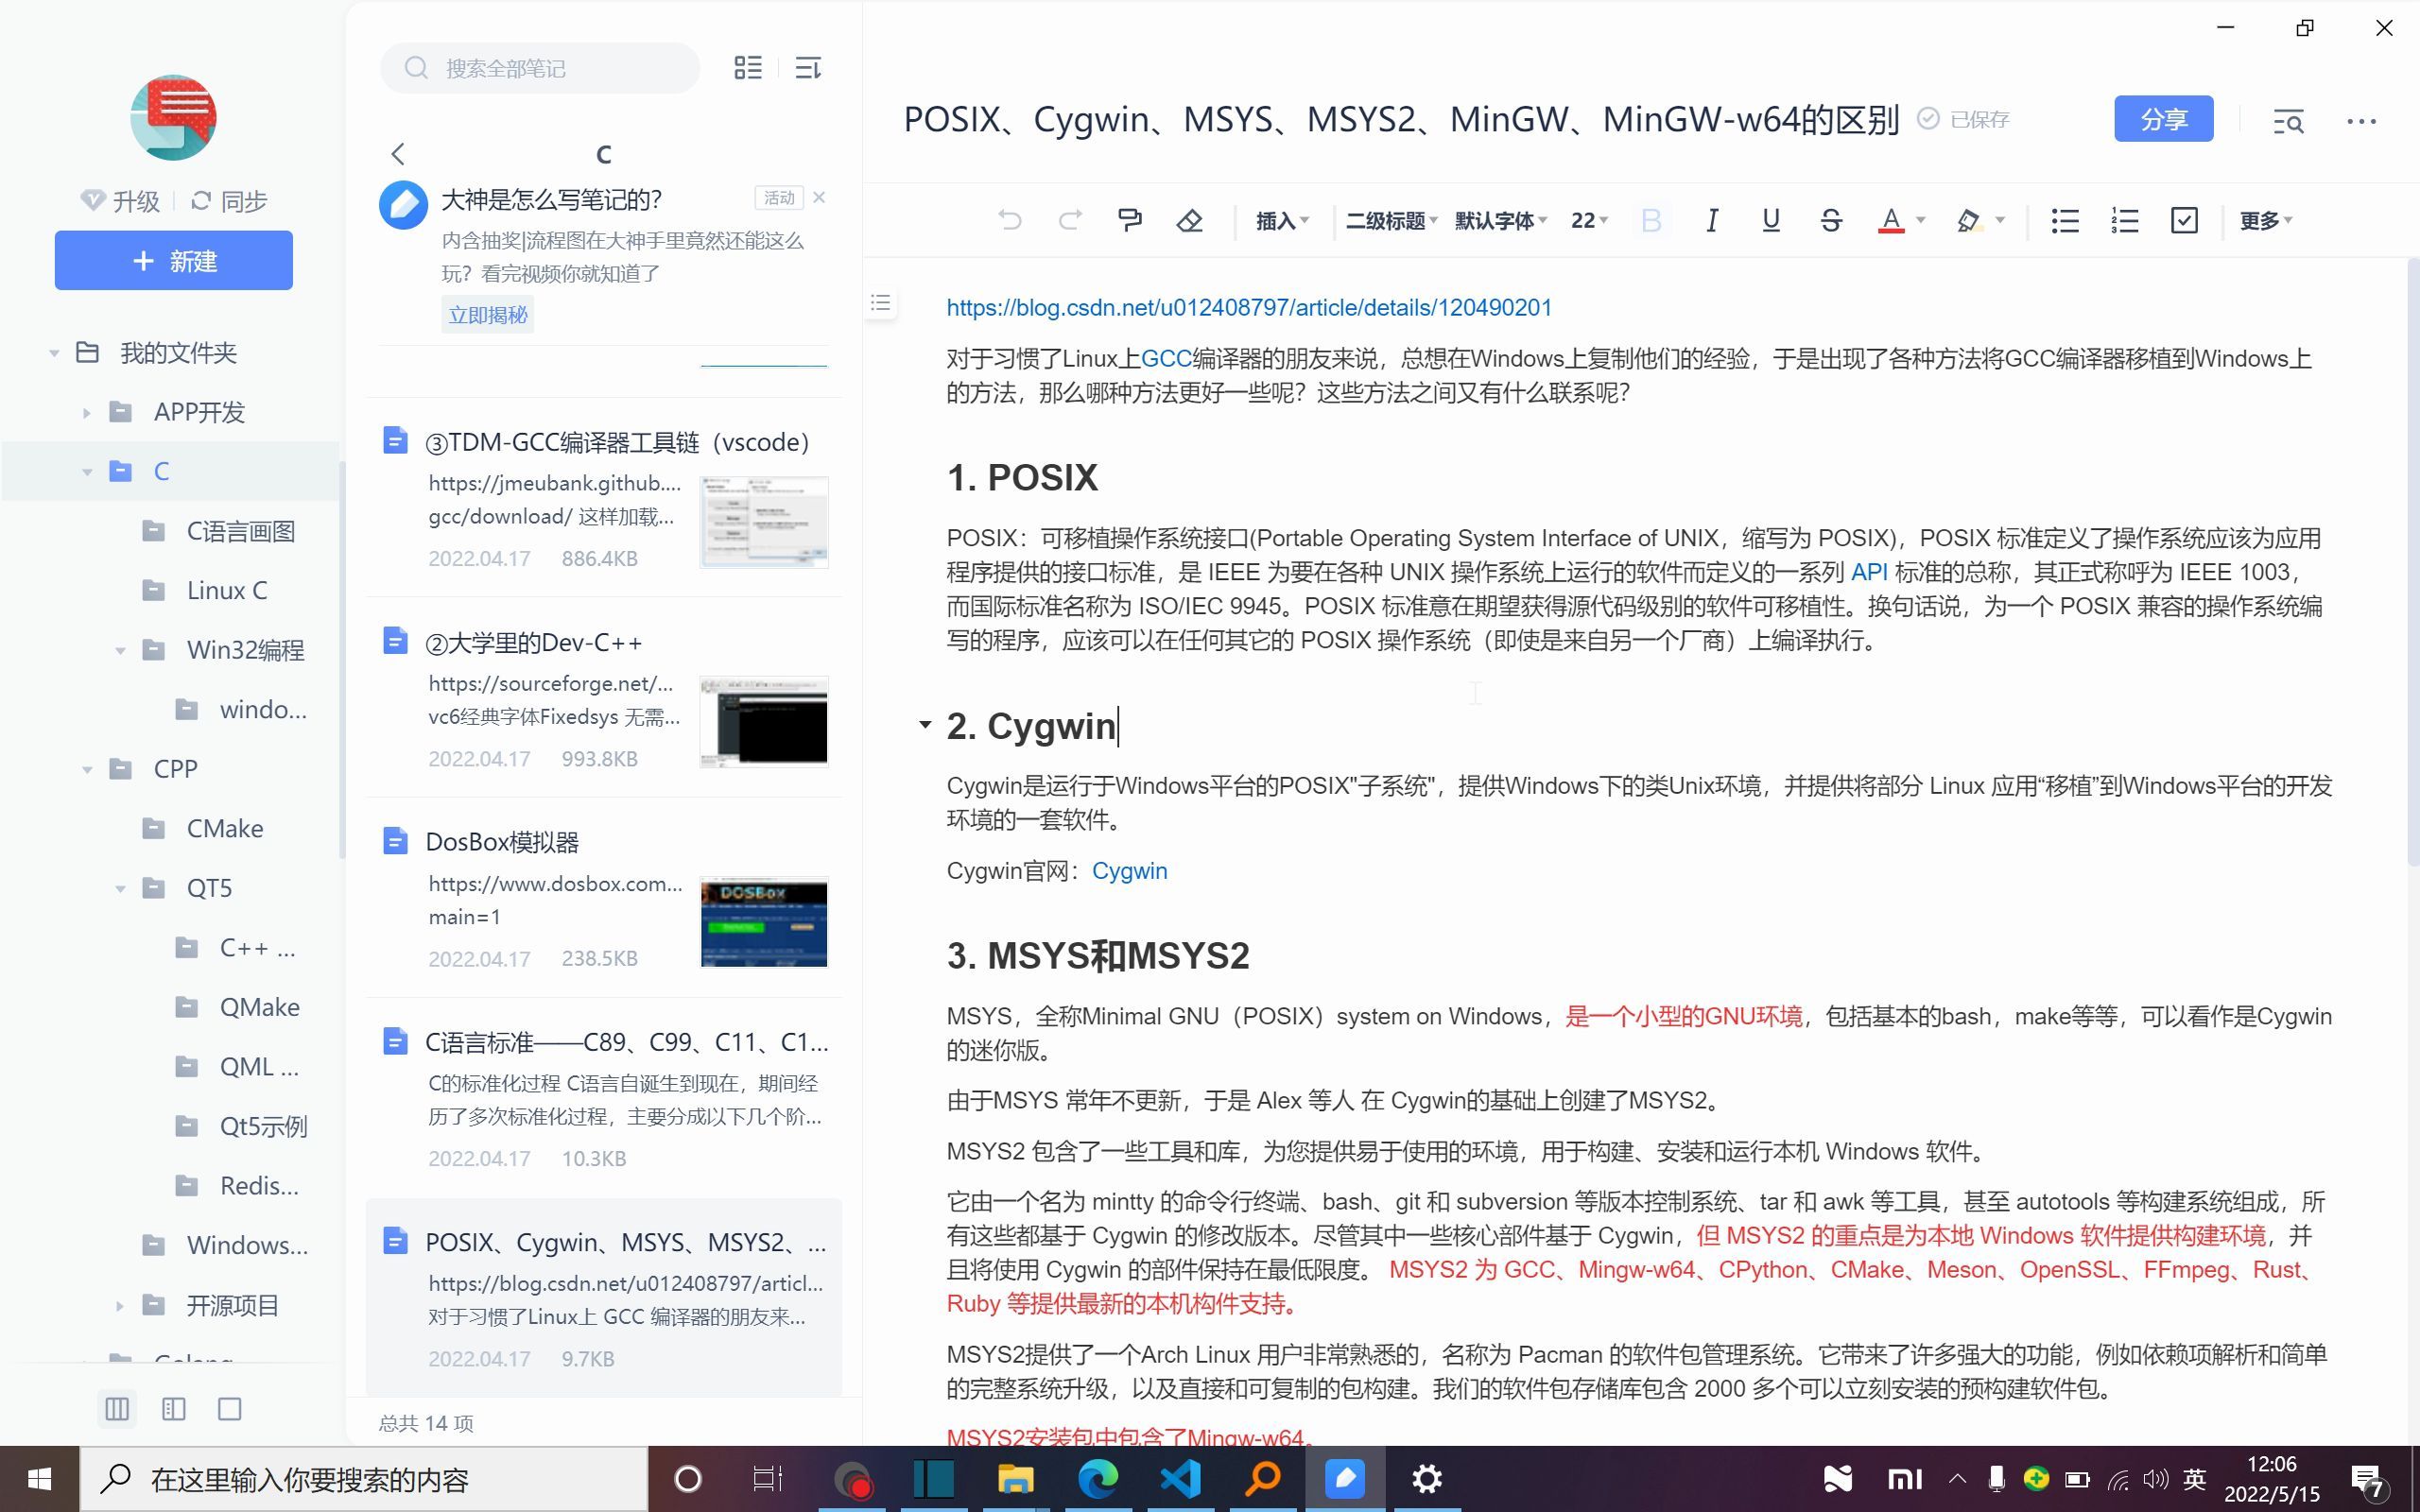The image size is (2420, 1512).
Task: Open Microsoft Edge from taskbar
Action: coord(1098,1478)
